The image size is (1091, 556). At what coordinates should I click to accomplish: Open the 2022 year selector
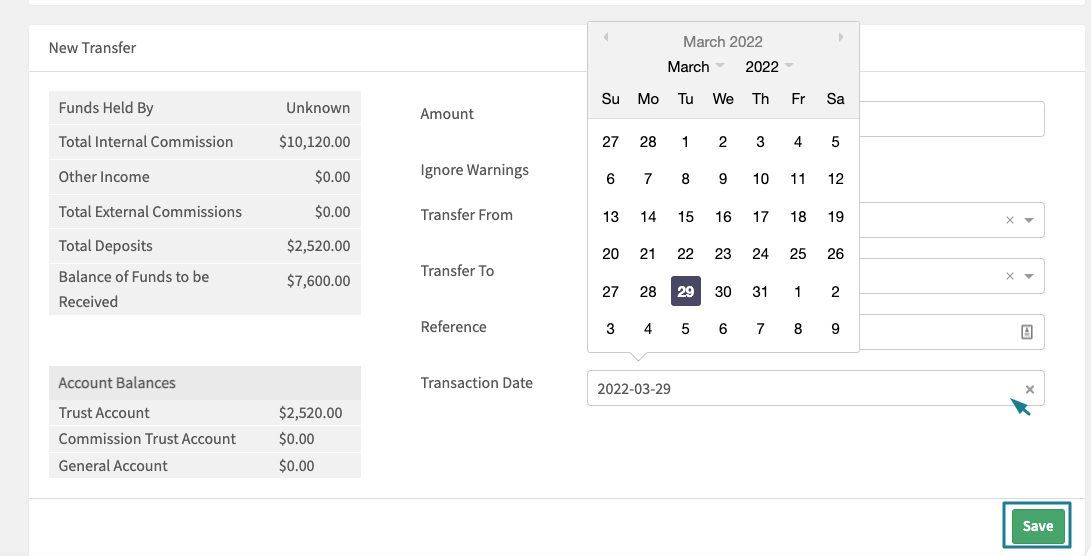pyautogui.click(x=769, y=67)
